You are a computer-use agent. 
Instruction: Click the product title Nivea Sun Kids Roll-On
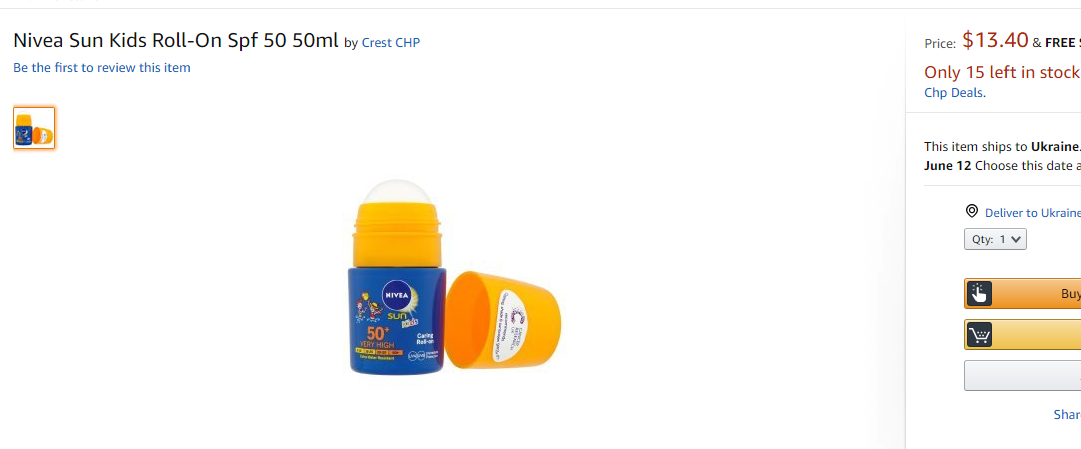pyautogui.click(x=176, y=41)
